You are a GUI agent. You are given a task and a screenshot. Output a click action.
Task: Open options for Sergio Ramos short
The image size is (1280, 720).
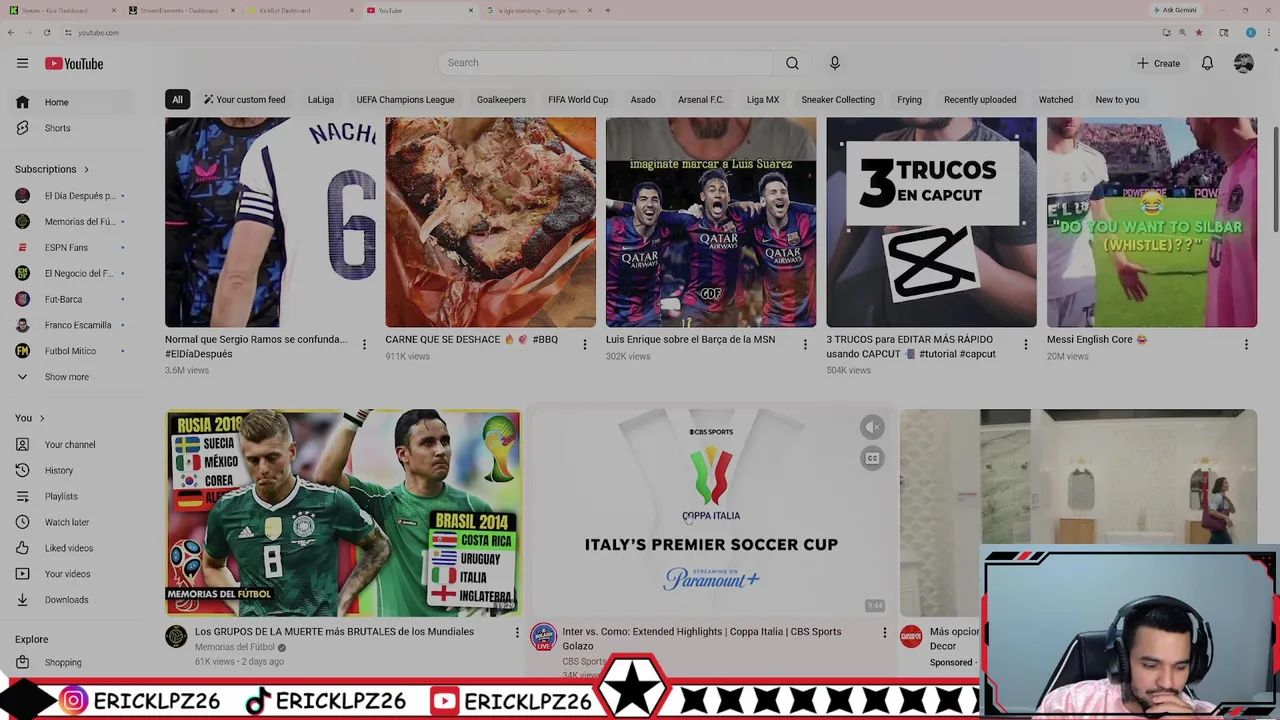click(364, 344)
